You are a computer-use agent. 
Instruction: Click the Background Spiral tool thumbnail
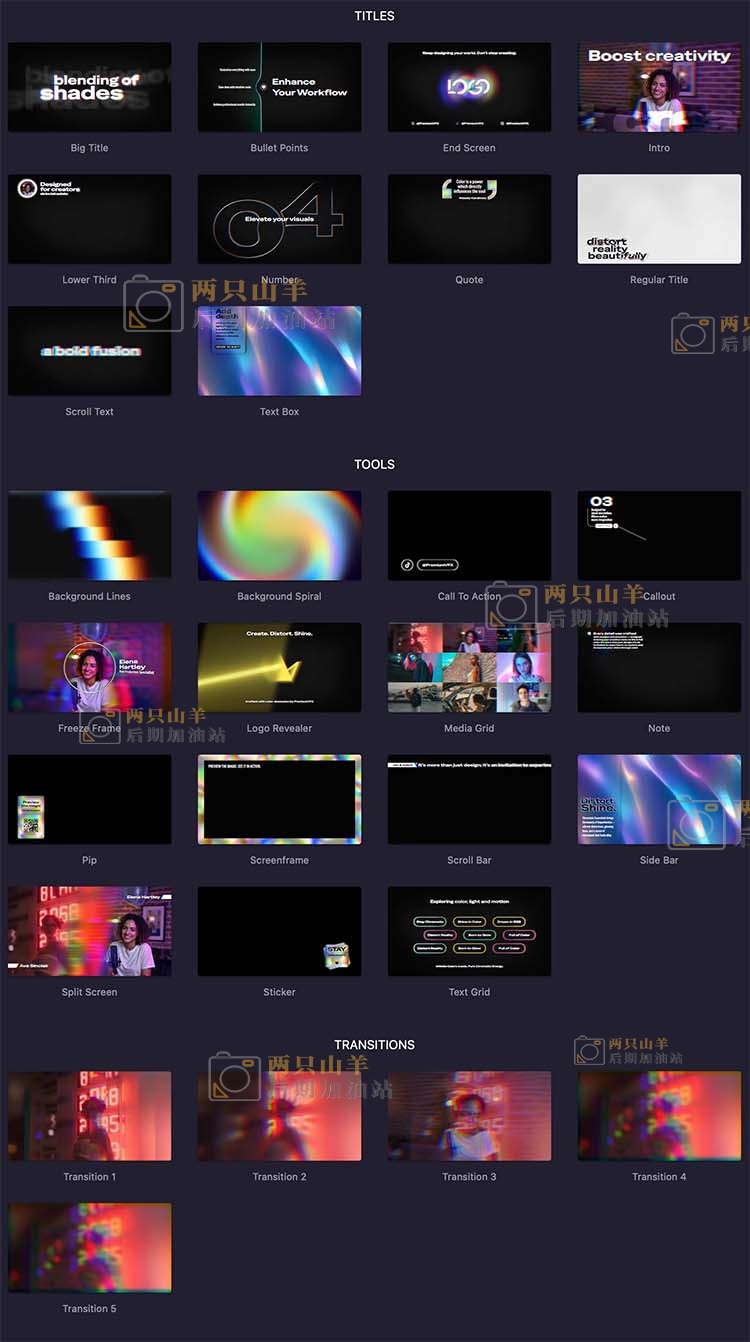[x=279, y=535]
